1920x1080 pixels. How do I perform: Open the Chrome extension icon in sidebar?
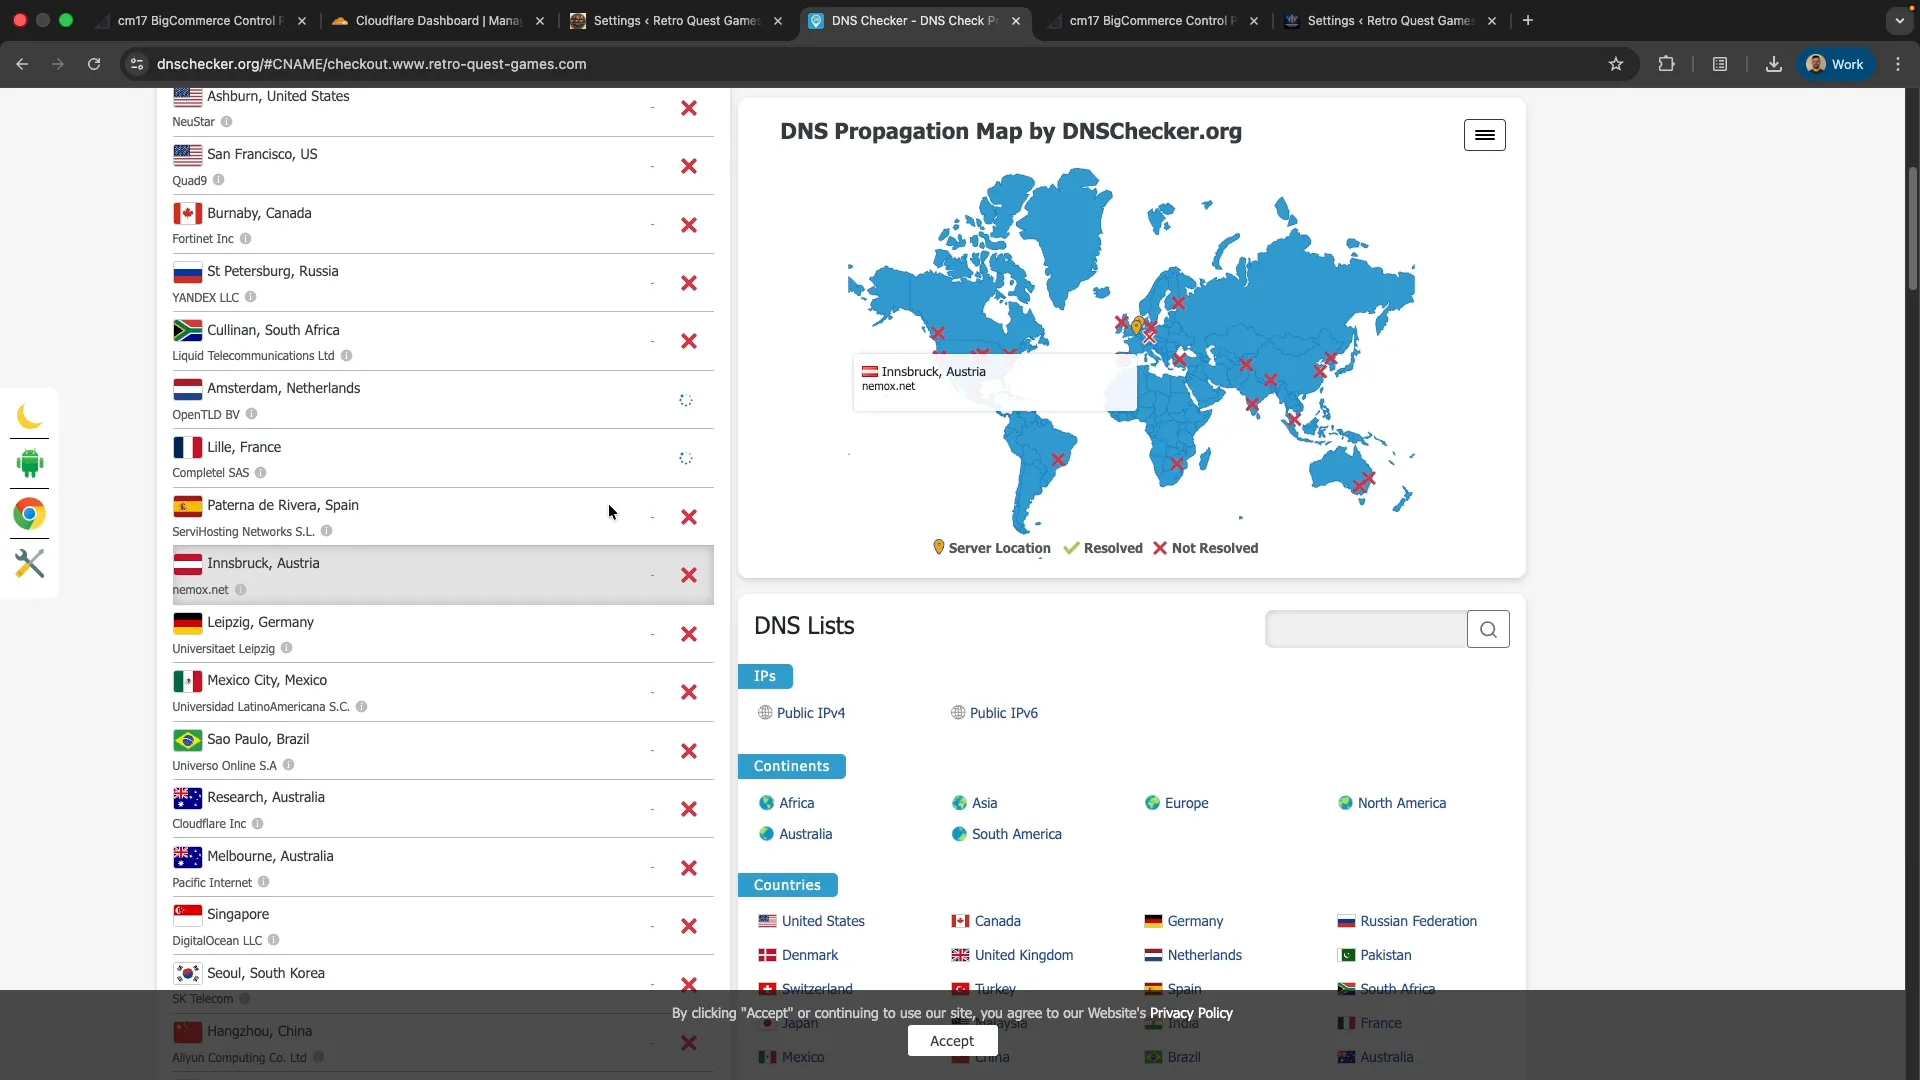(x=29, y=514)
